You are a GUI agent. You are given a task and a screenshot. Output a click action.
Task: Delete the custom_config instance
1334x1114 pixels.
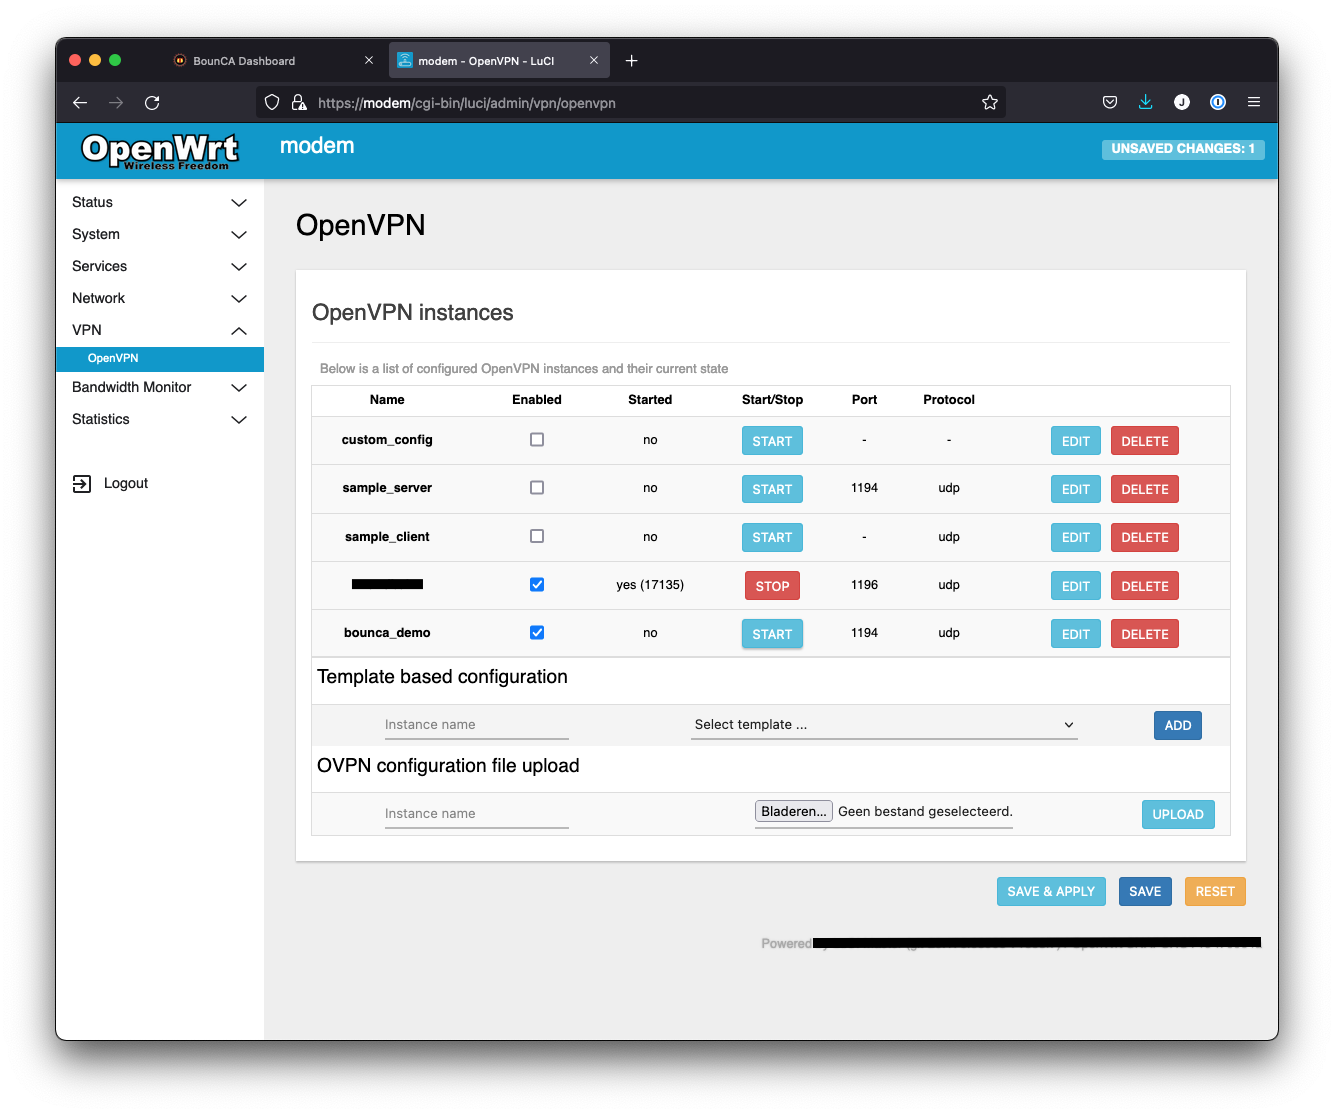(x=1145, y=441)
